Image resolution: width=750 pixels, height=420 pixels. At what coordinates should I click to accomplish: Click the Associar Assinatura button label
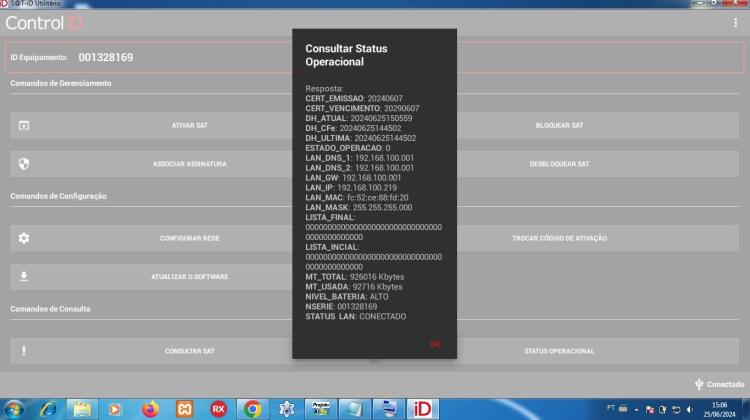click(189, 164)
